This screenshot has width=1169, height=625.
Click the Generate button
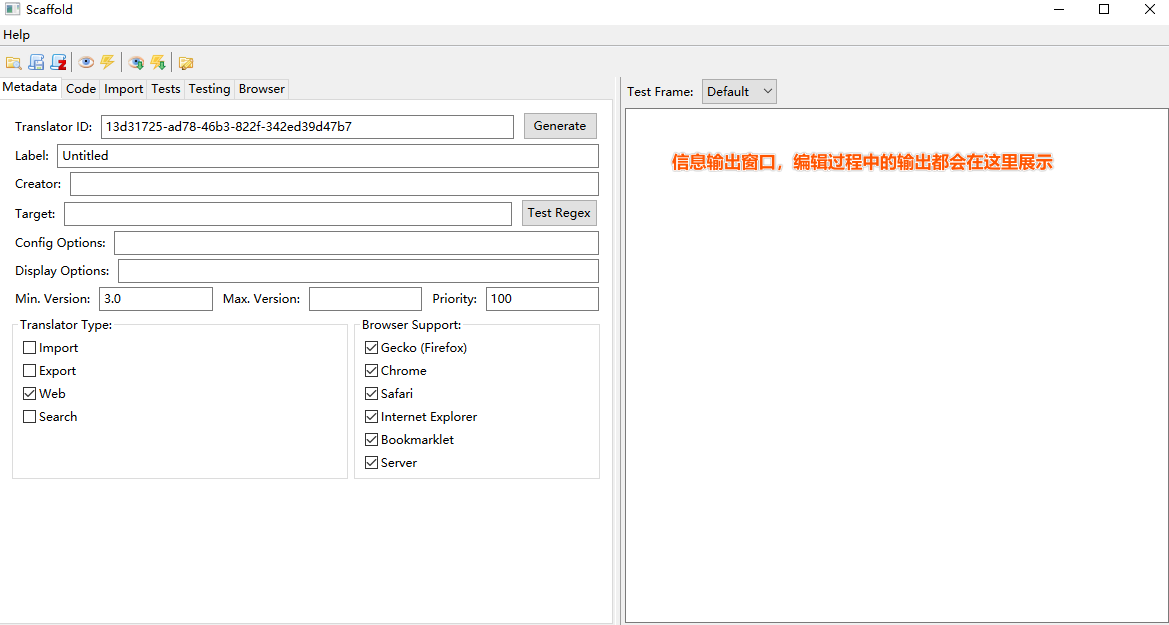point(560,125)
